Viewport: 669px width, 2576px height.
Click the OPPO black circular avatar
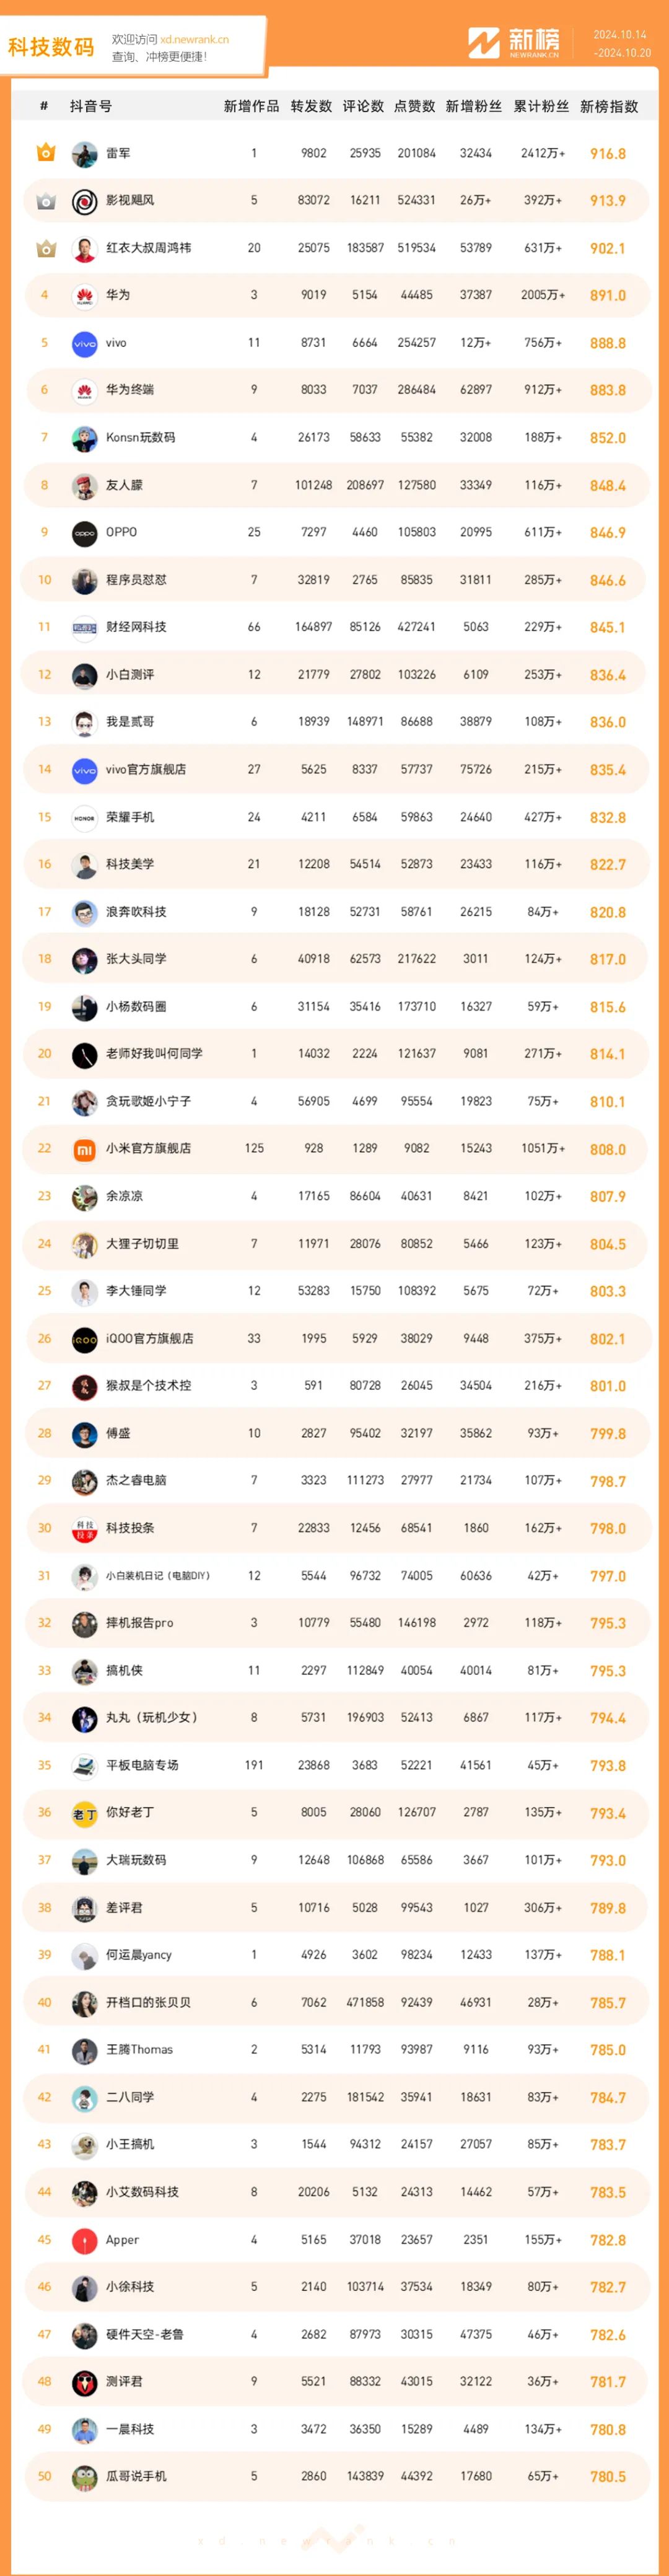click(x=84, y=533)
